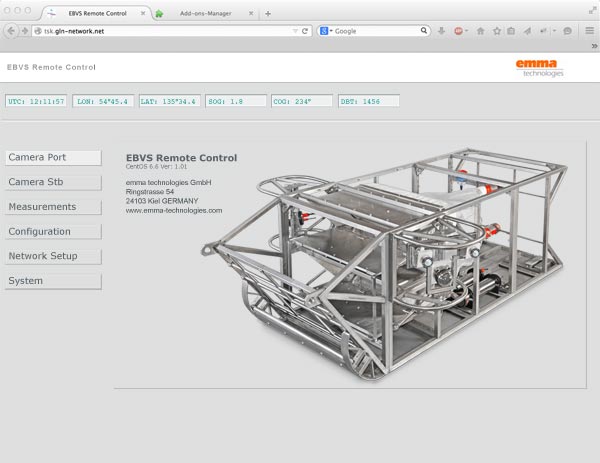Open the Camera Stb page
This screenshot has width=600, height=463.
53,182
